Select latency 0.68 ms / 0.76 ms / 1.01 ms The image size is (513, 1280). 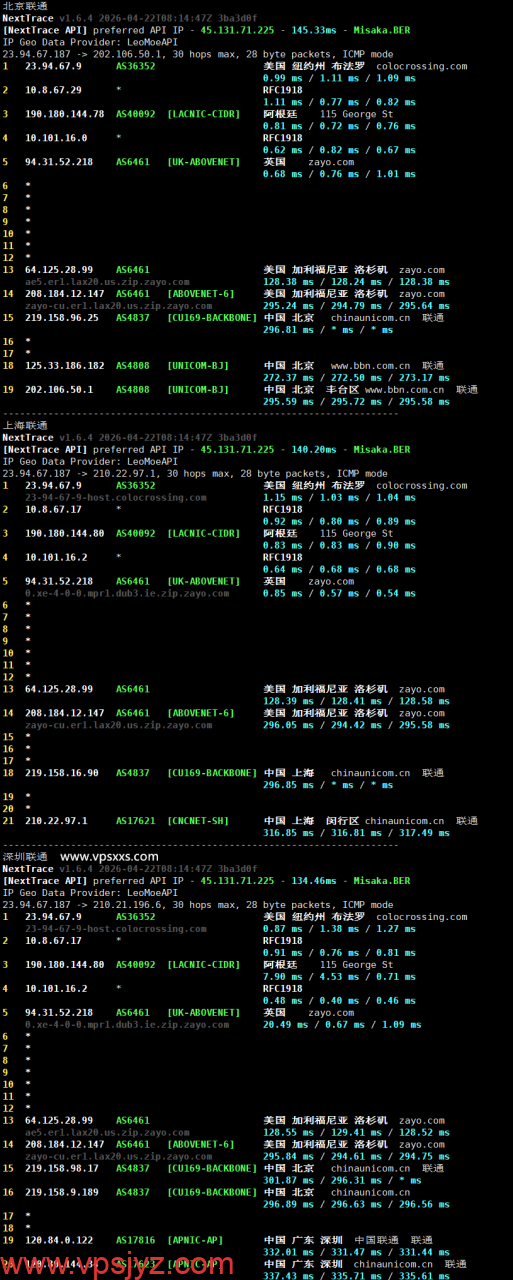click(x=340, y=174)
